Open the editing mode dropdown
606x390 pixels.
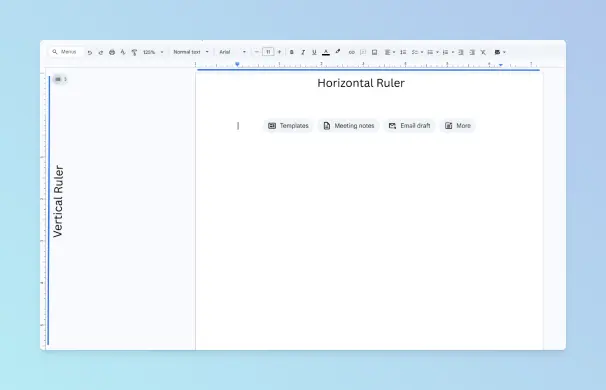click(x=500, y=52)
